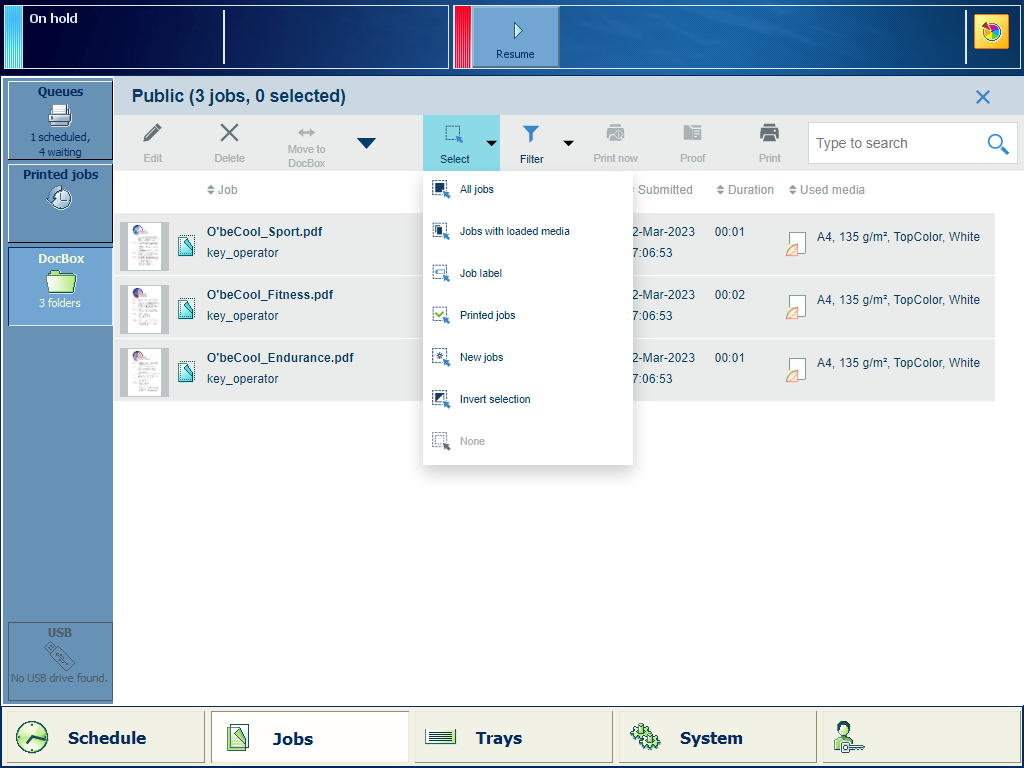Expand the Filter dropdown arrow
1024x768 pixels.
click(x=568, y=143)
